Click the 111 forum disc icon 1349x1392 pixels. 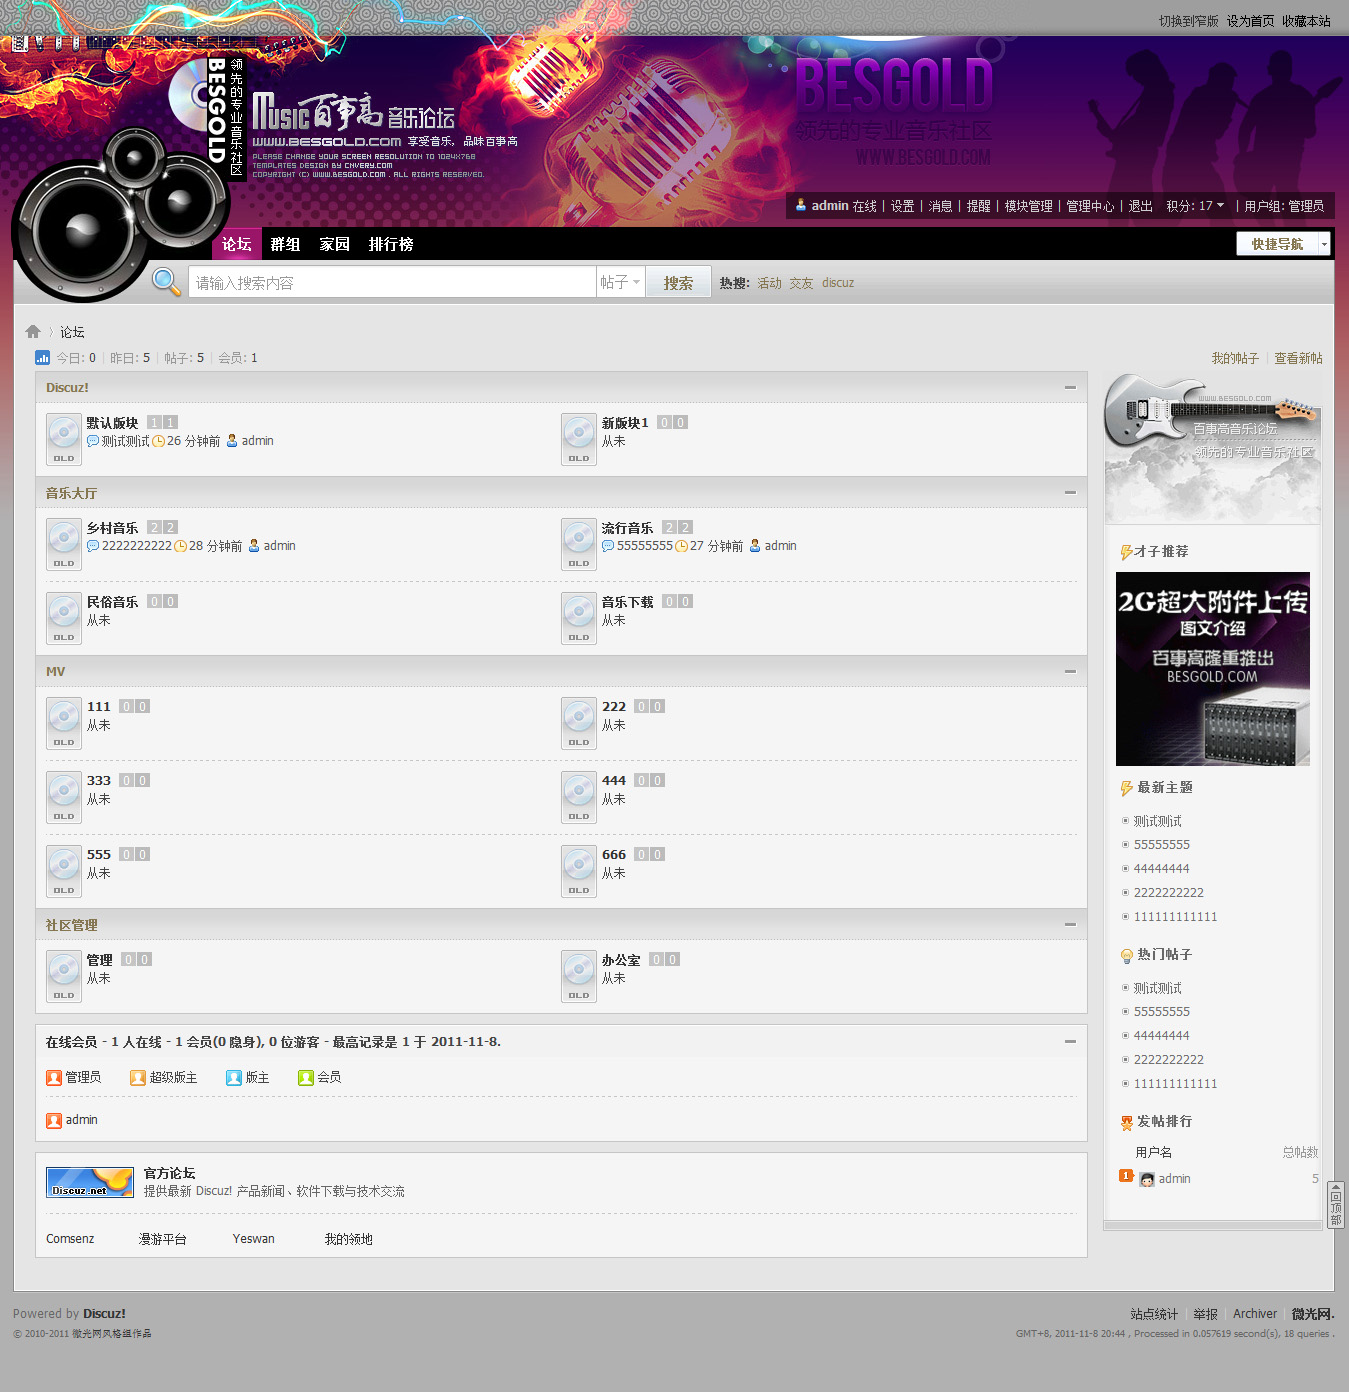(x=64, y=723)
